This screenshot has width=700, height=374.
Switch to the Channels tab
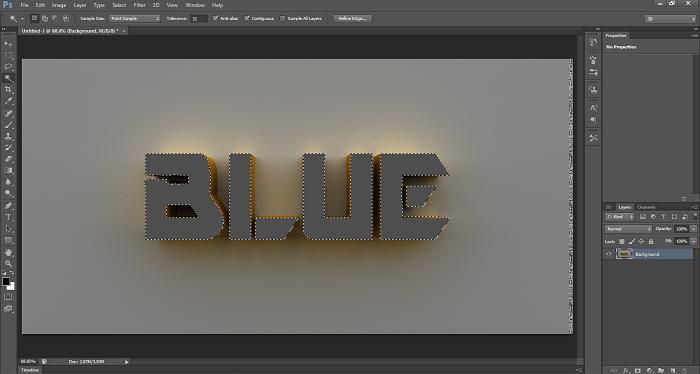(x=646, y=207)
